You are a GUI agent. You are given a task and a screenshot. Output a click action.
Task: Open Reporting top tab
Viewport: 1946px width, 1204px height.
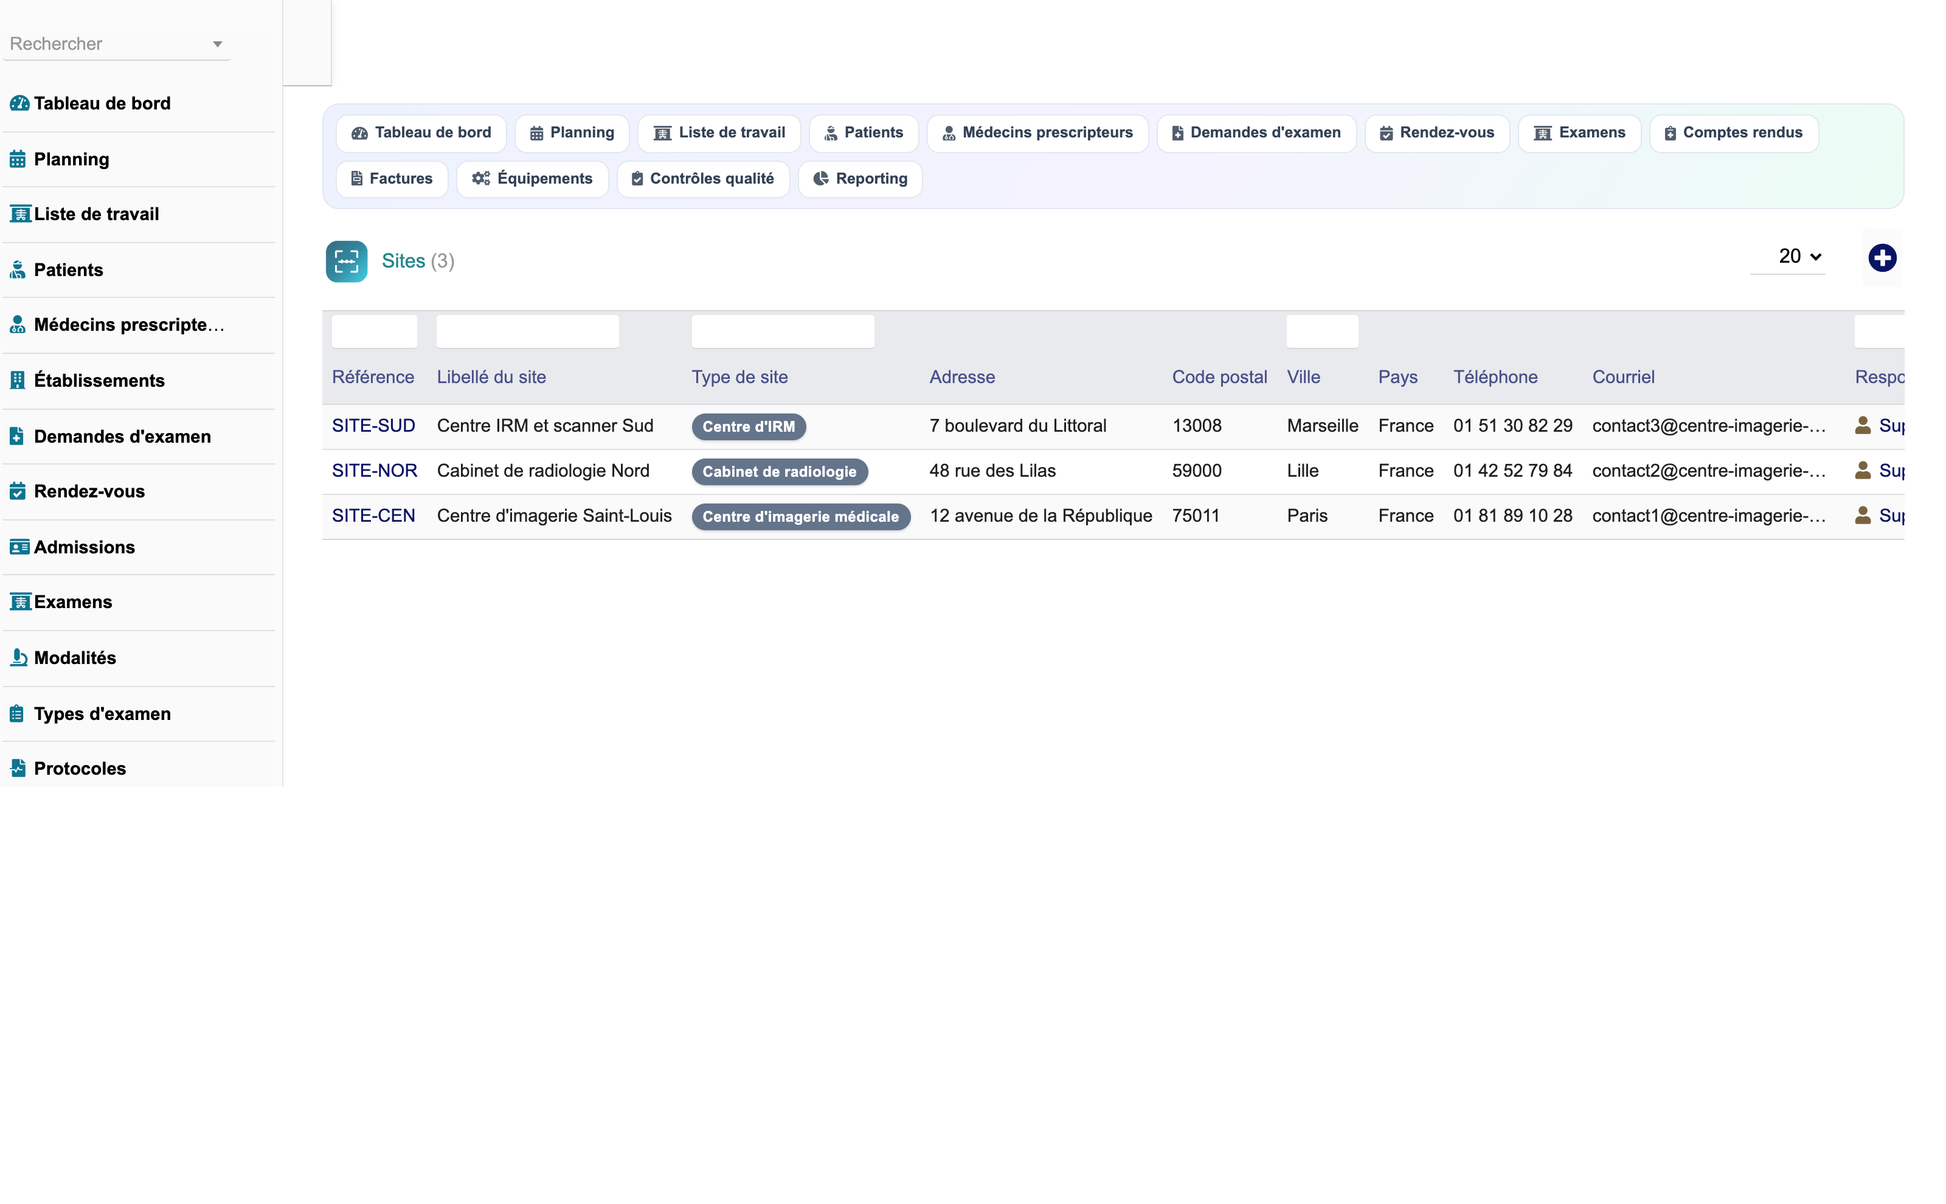click(860, 179)
